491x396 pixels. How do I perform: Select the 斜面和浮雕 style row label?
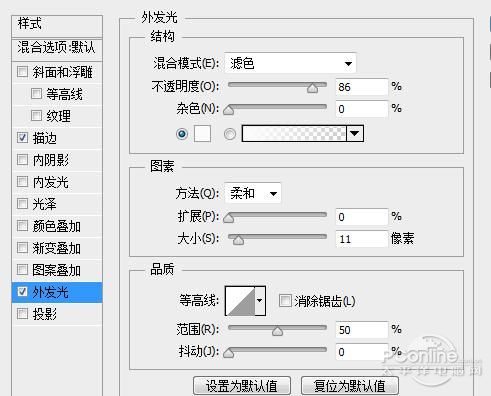pos(62,72)
